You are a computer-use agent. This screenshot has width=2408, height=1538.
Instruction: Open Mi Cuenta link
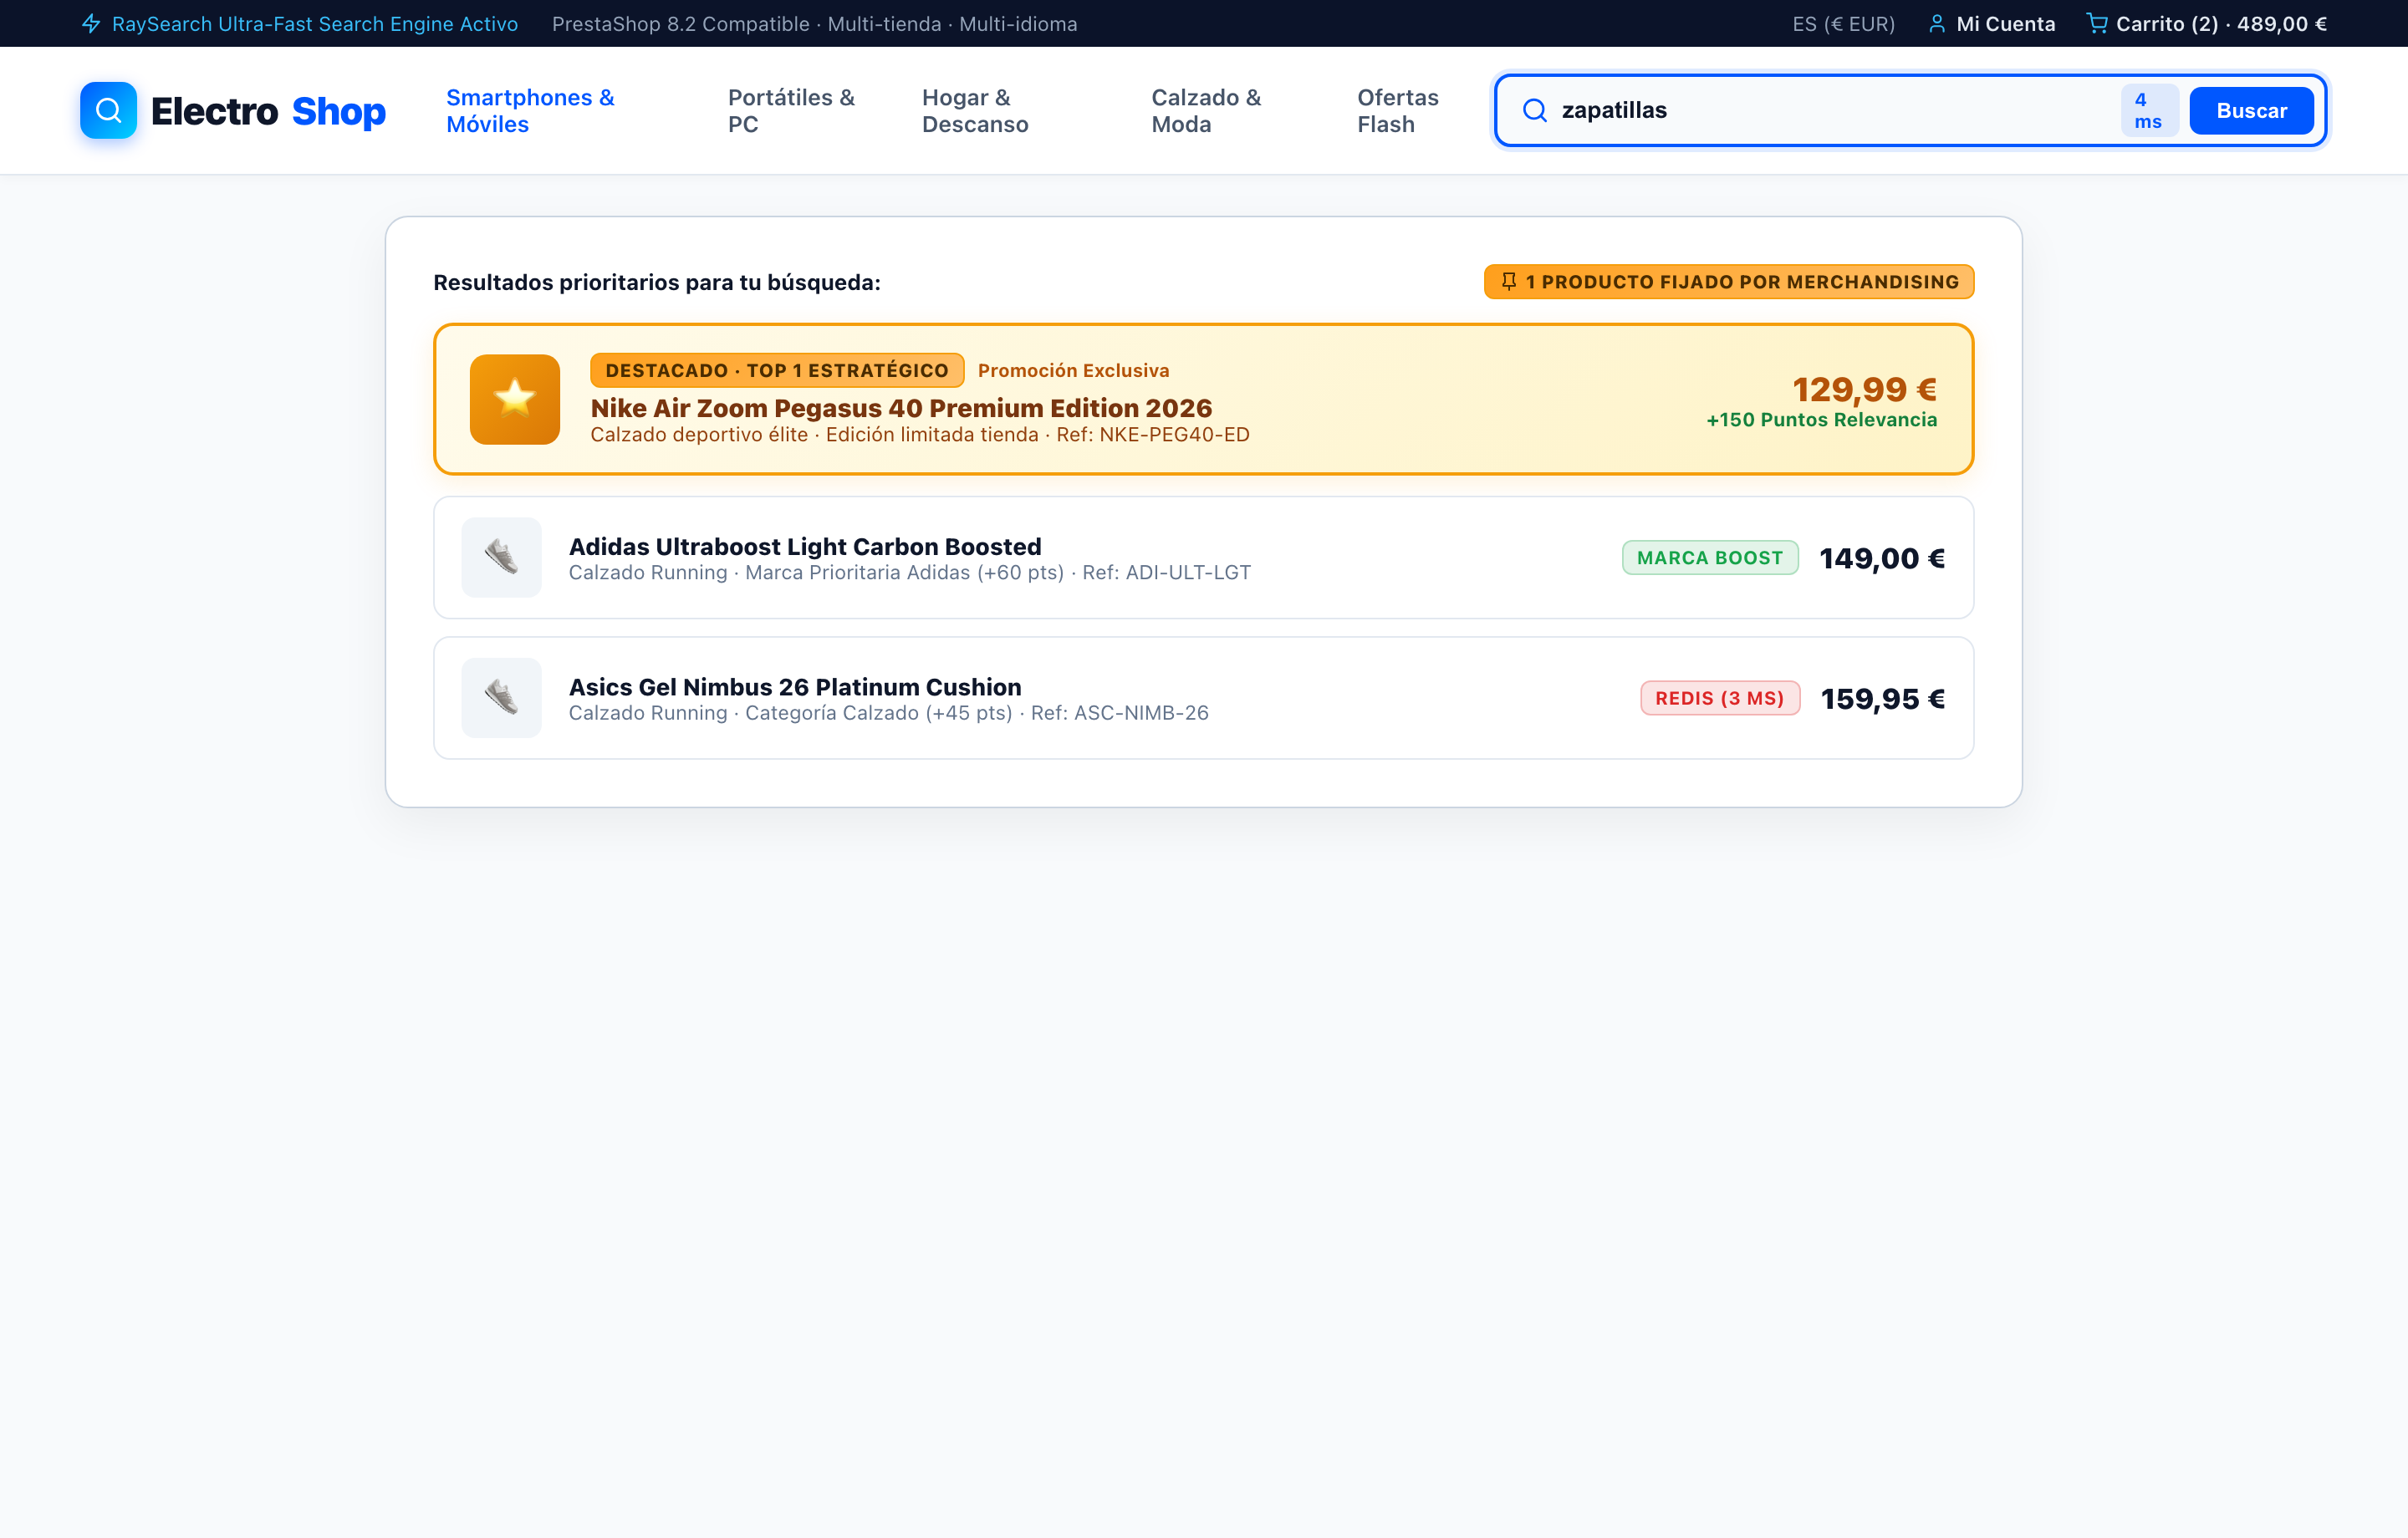point(1992,23)
